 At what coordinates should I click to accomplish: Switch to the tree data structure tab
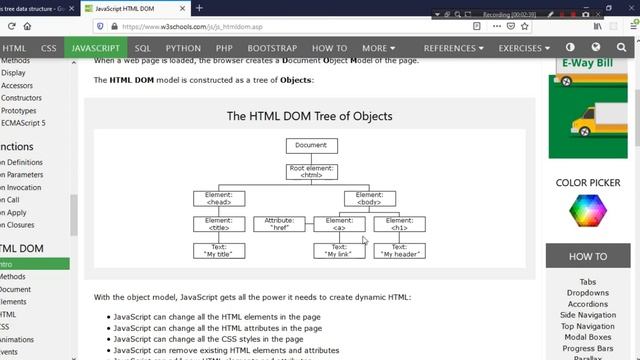pyautogui.click(x=32, y=8)
